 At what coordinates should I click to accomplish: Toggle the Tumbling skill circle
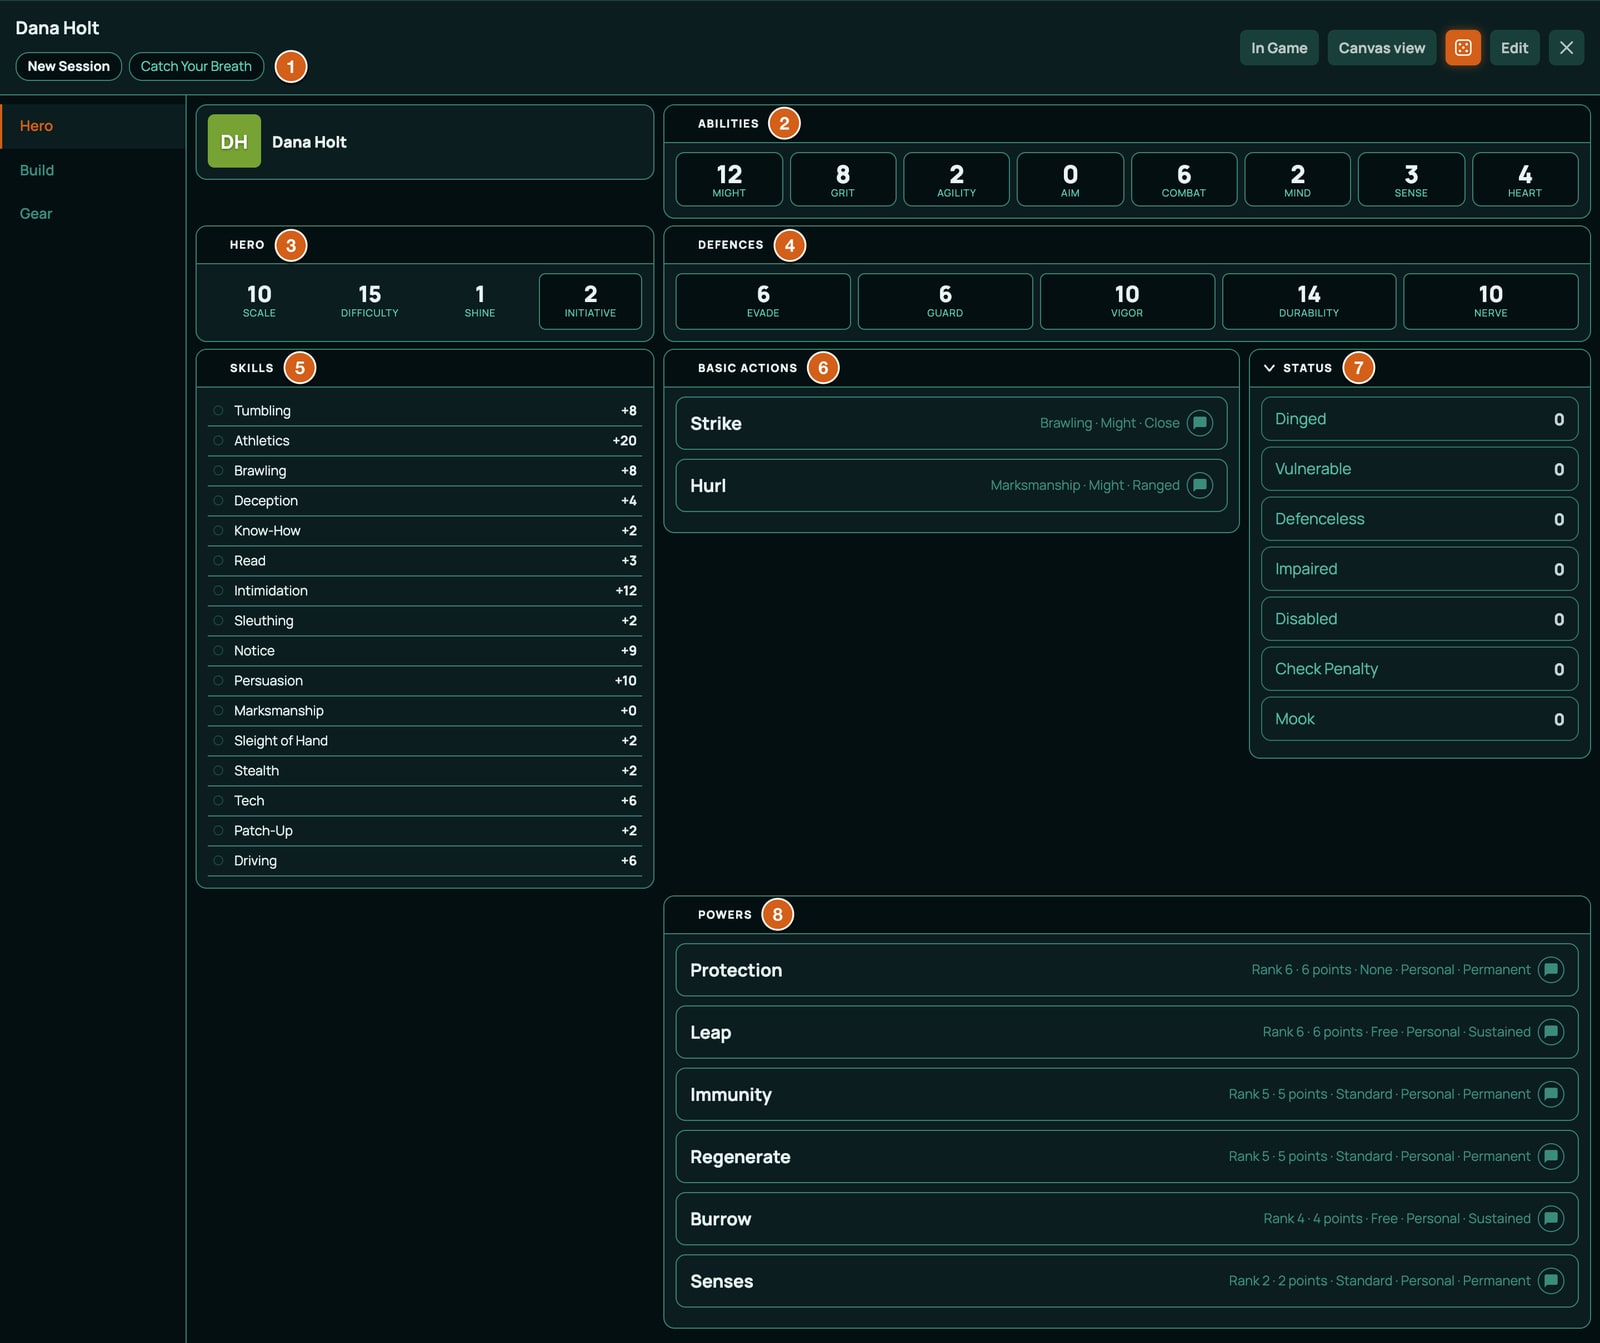coord(218,411)
